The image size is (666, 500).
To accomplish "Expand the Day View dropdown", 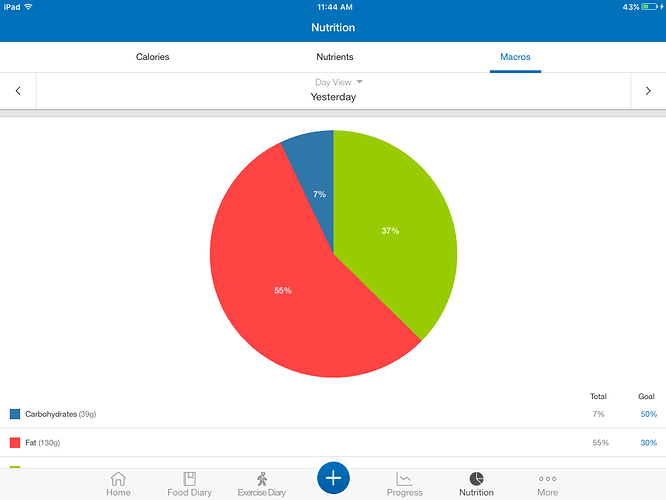I will click(x=339, y=82).
